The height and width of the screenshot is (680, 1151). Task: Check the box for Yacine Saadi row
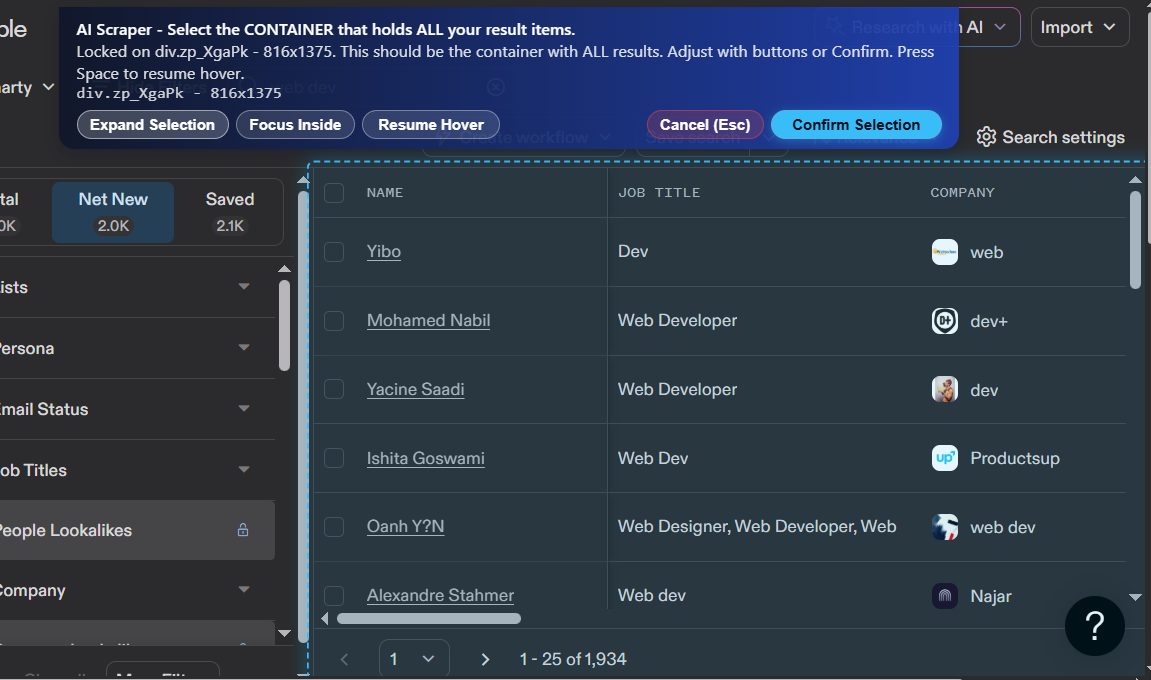(334, 389)
